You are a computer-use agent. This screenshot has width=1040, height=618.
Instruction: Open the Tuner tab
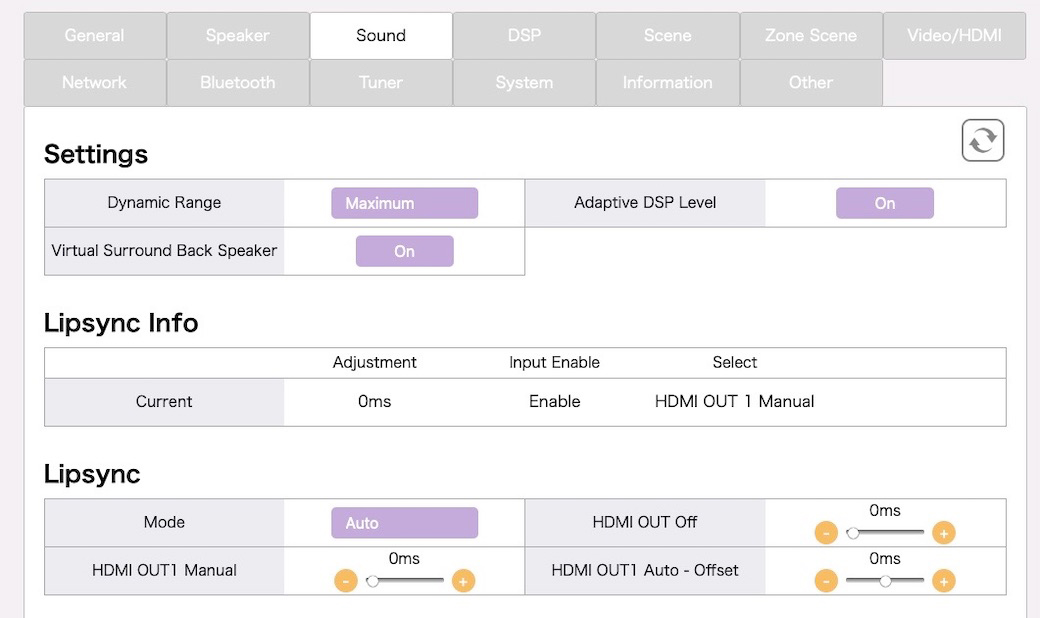(381, 82)
